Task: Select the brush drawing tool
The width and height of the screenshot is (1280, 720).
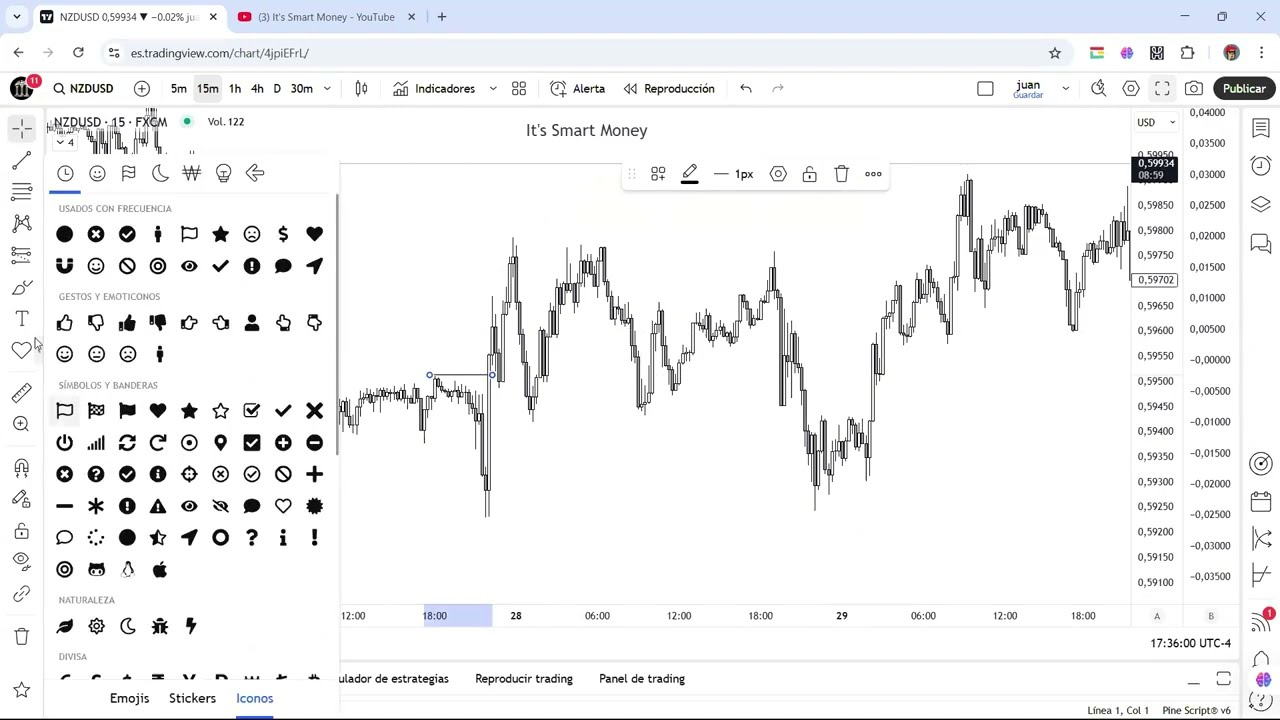Action: 21,288
